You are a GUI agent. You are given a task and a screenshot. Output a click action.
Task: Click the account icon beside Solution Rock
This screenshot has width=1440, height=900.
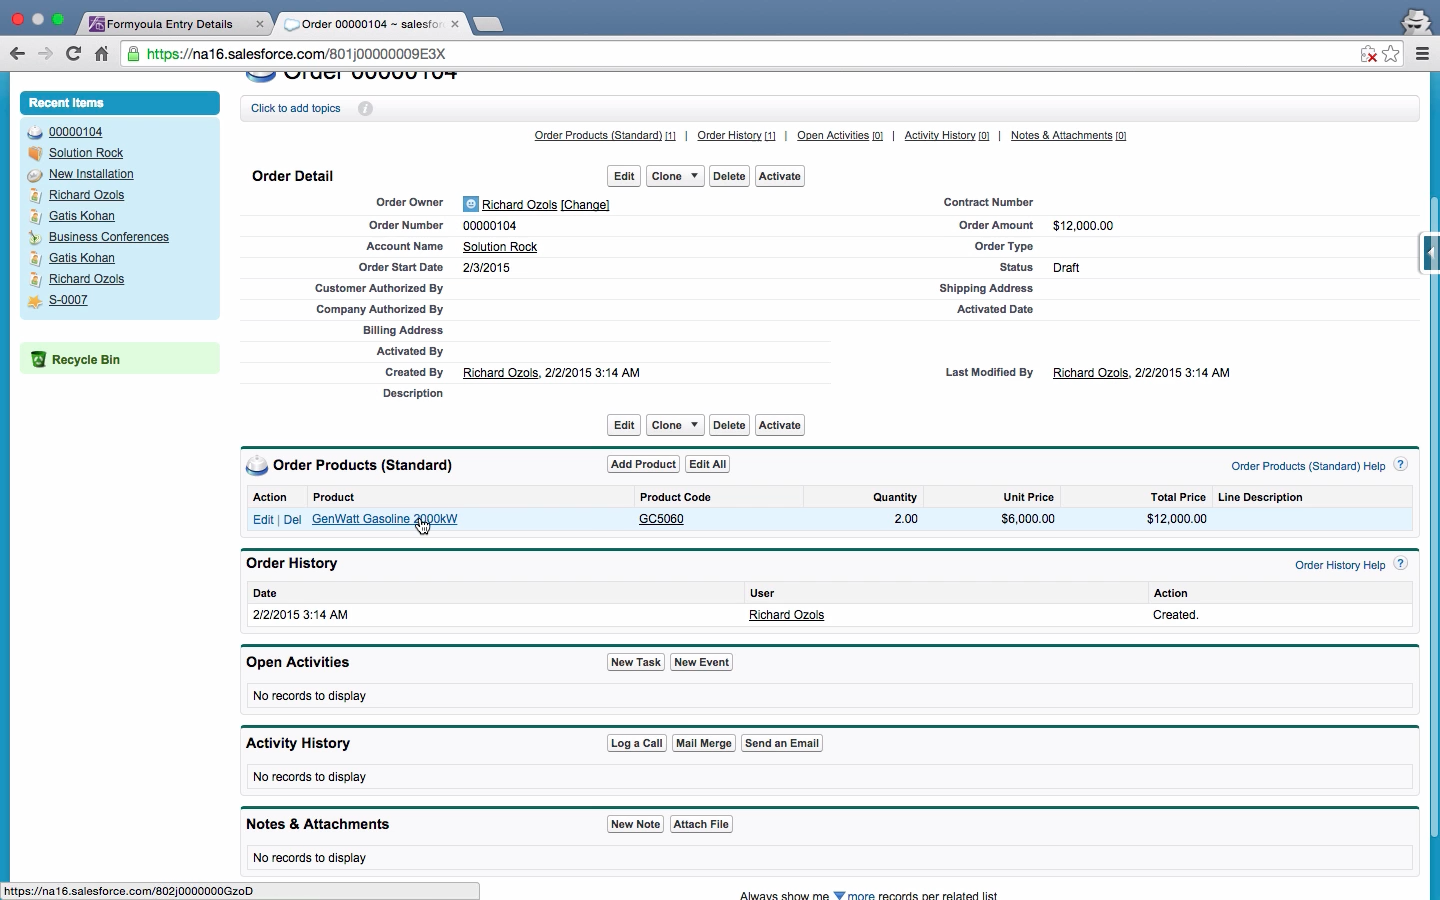point(35,153)
